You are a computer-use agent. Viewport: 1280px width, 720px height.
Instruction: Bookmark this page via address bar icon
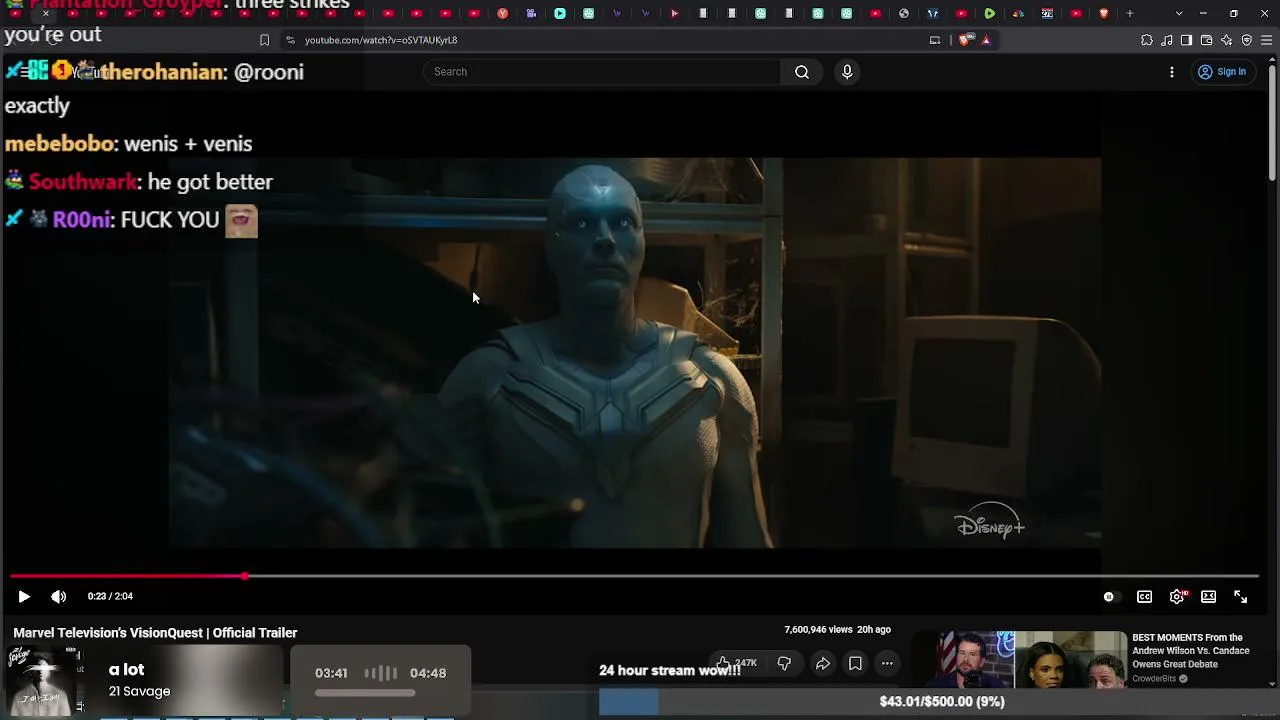(x=264, y=40)
